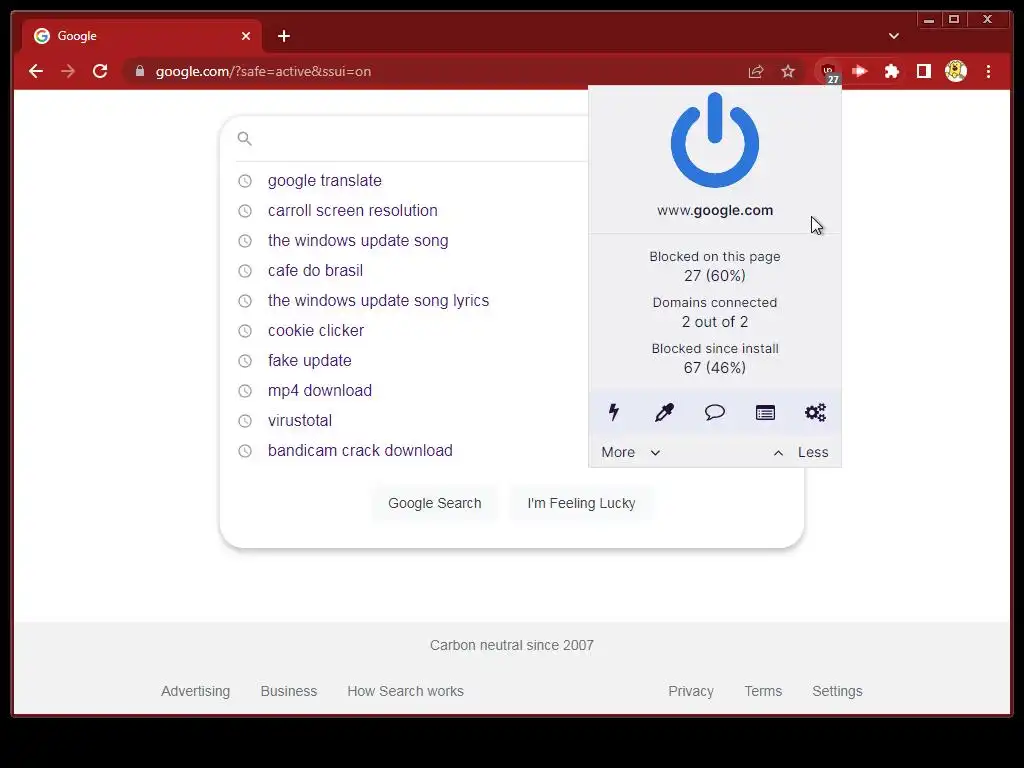Image resolution: width=1024 pixels, height=768 pixels.
Task: View site information lock icon
Action: tap(139, 71)
